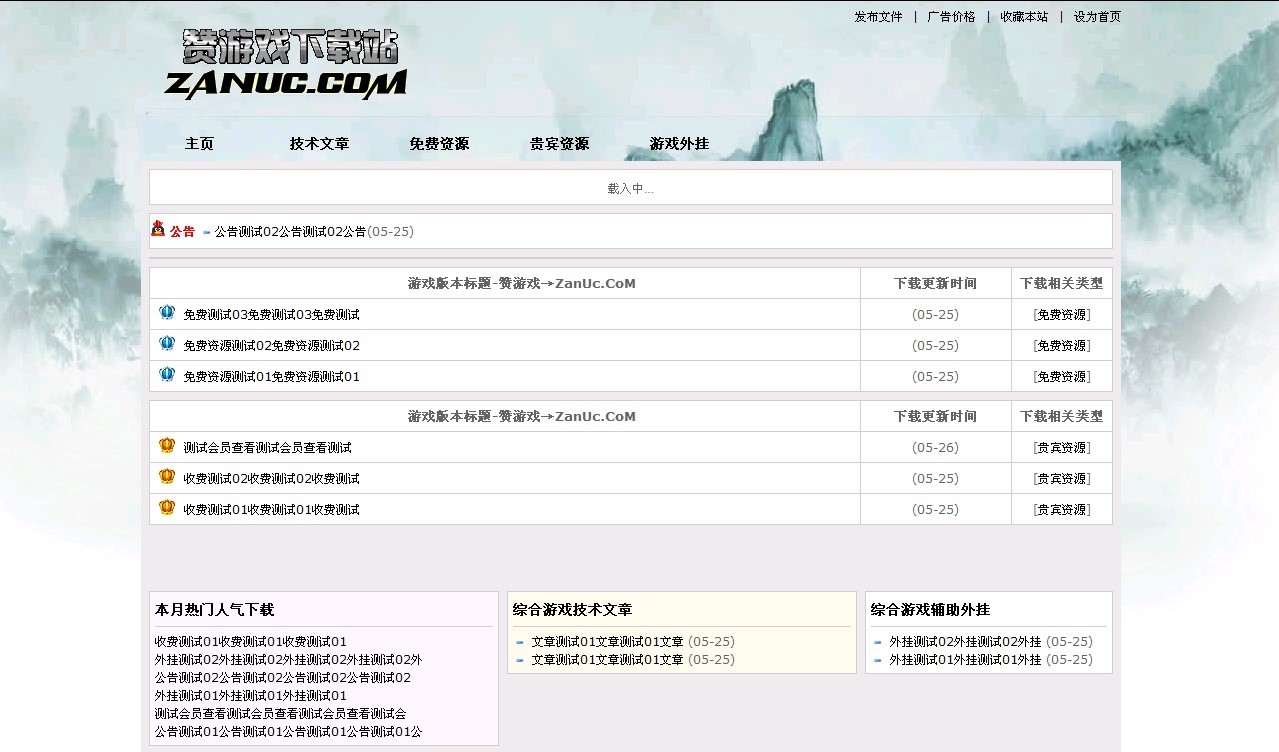Click the 载入中 loading banner area

pos(630,186)
